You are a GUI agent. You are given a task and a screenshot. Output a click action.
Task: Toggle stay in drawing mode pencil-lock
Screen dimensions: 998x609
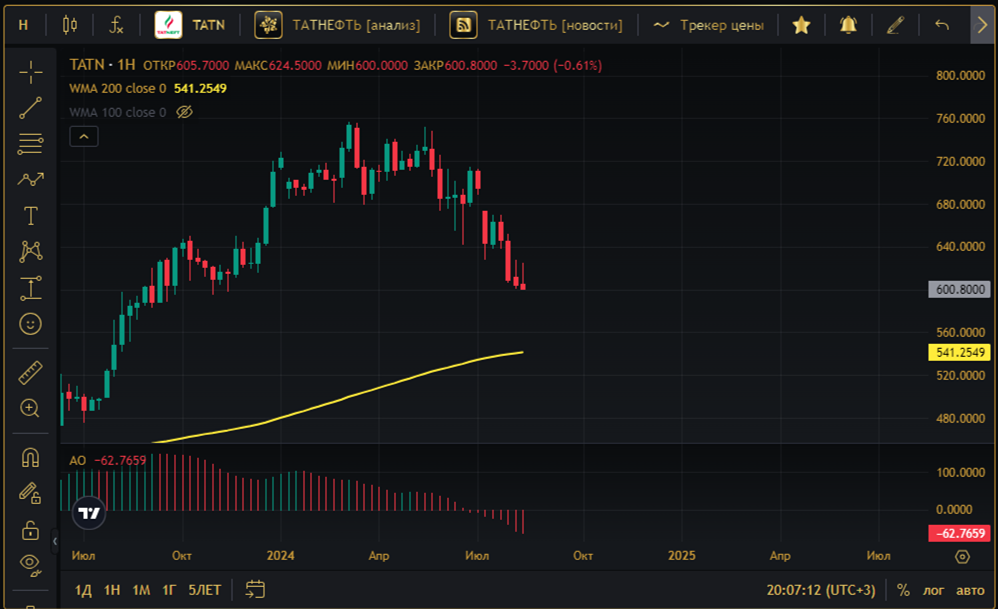tap(31, 493)
